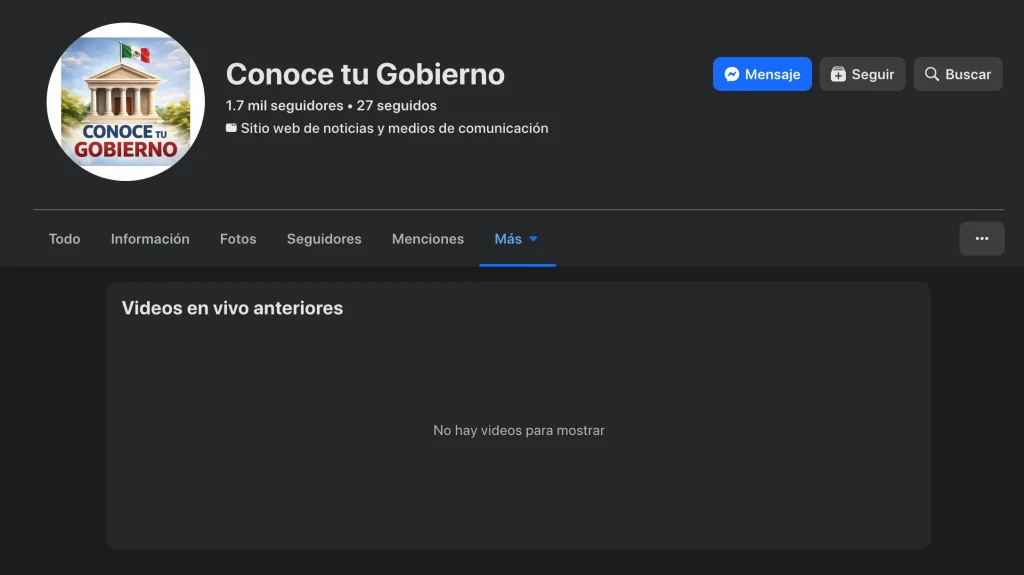
Task: Click the No hay videos para mostrar text
Action: (x=519, y=431)
